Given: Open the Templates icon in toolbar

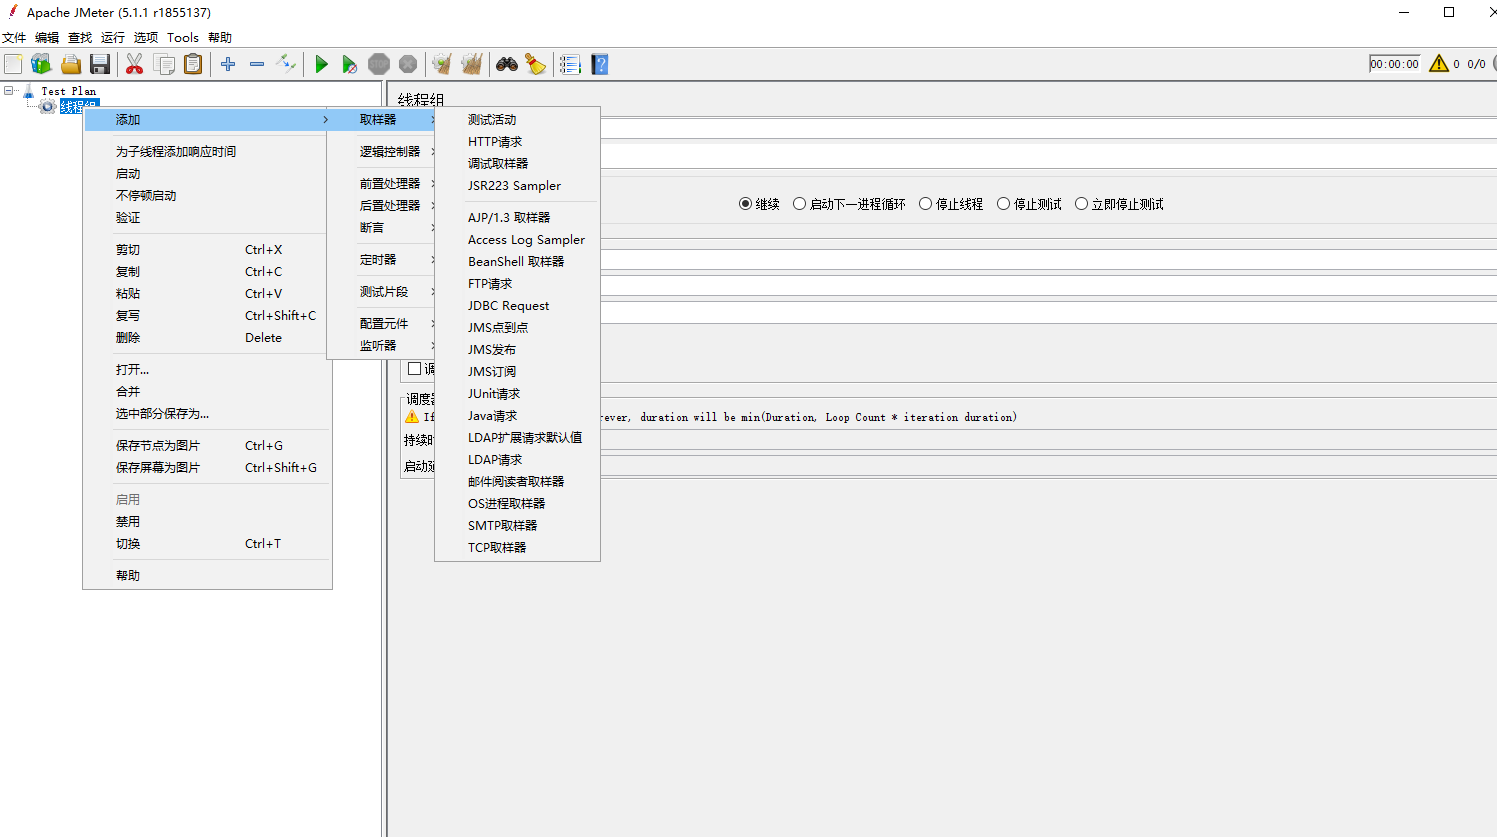Looking at the screenshot, I should pyautogui.click(x=41, y=64).
